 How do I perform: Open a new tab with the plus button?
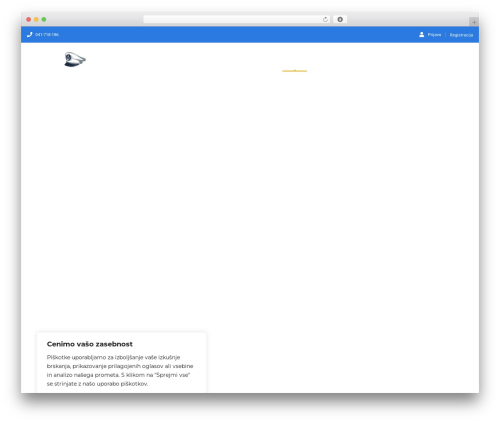point(474,22)
